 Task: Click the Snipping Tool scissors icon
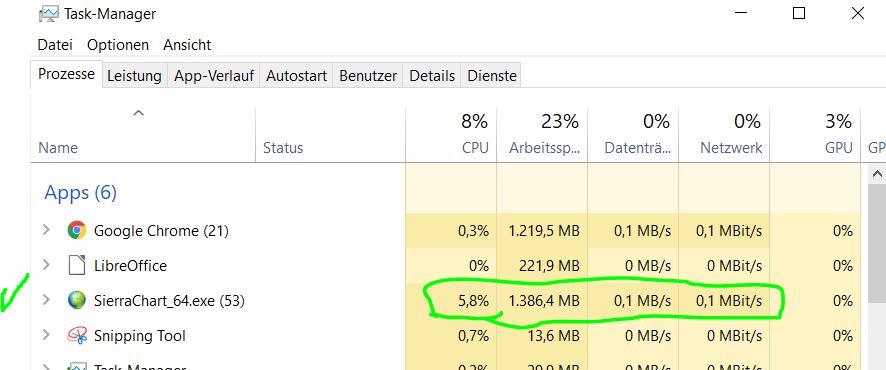[x=76, y=336]
